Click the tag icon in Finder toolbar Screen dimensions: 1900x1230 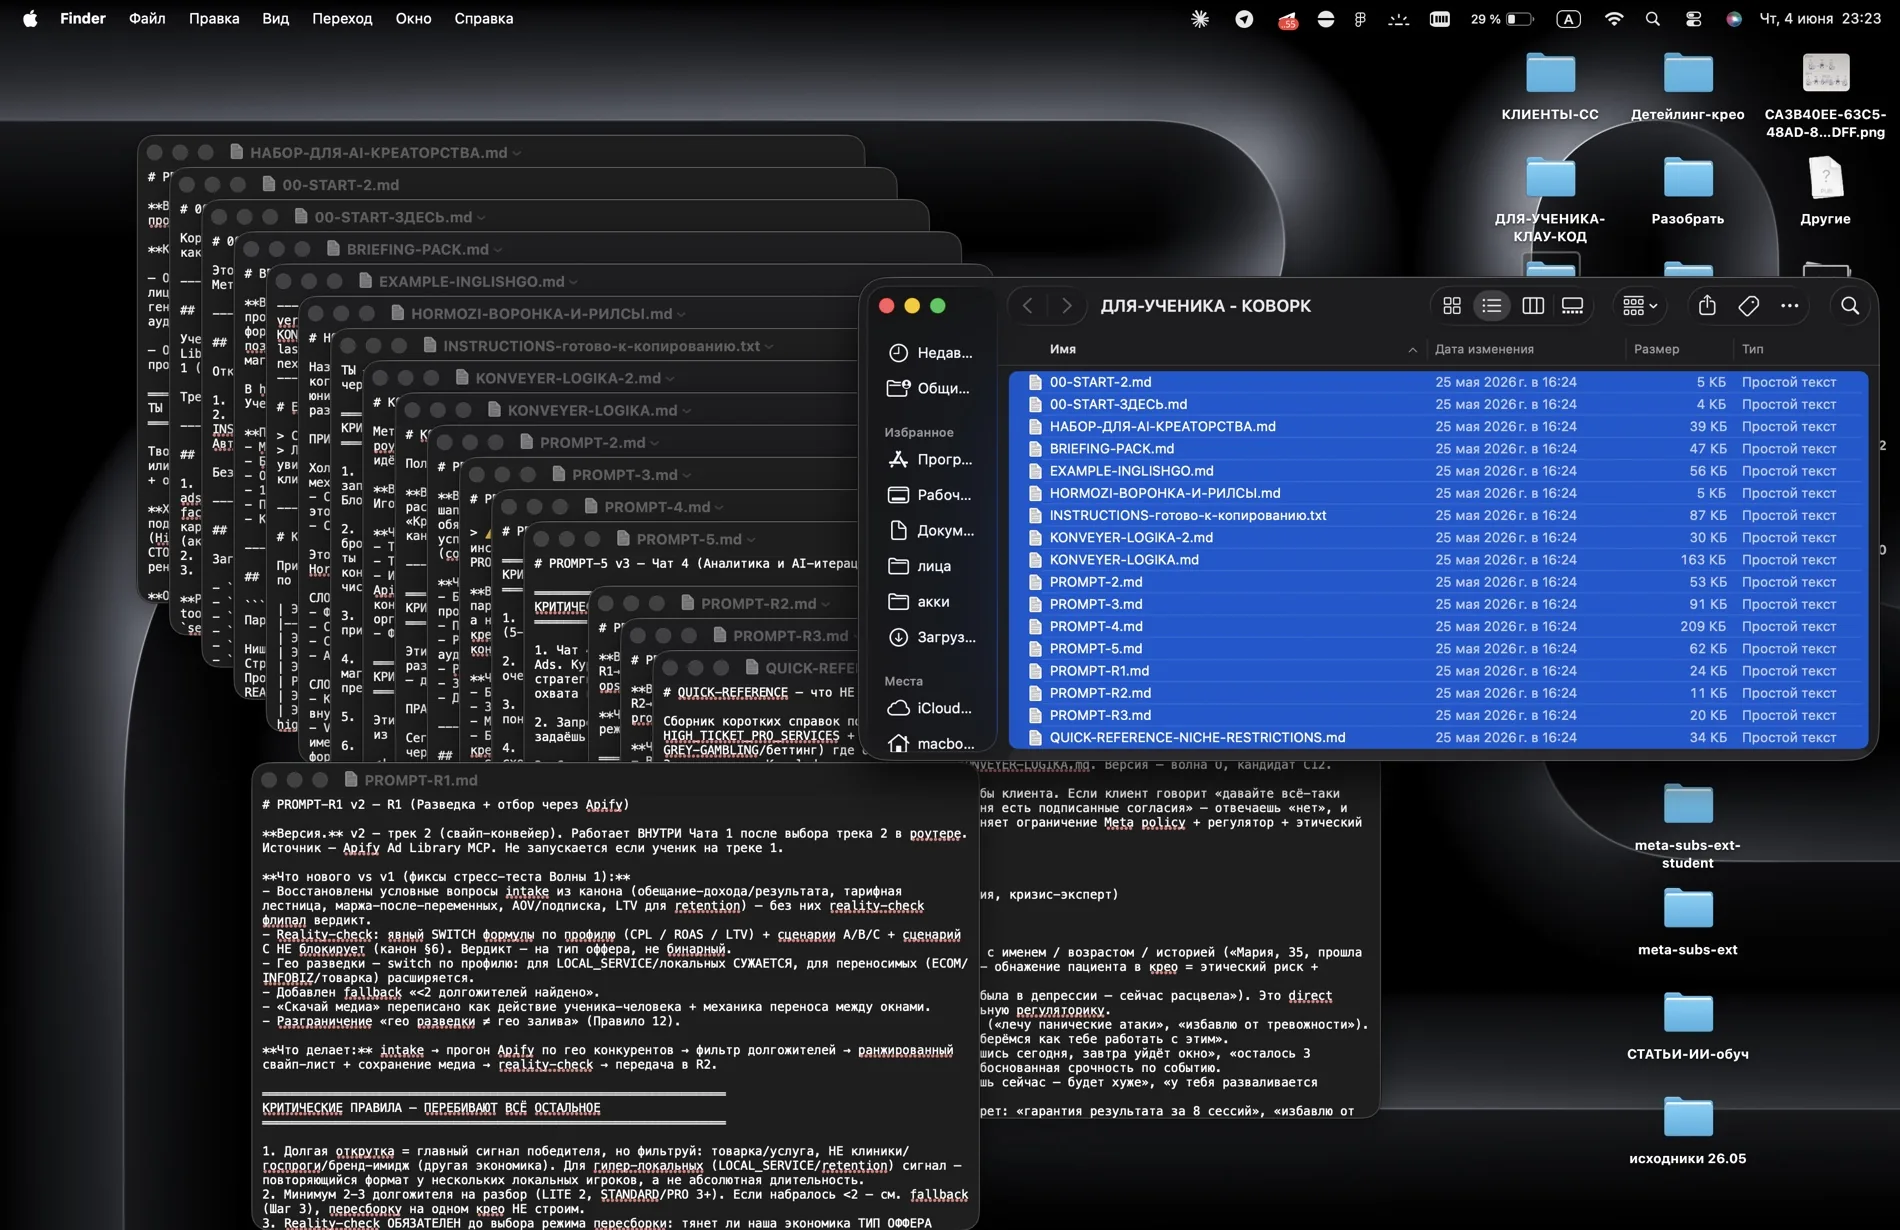[x=1749, y=306]
